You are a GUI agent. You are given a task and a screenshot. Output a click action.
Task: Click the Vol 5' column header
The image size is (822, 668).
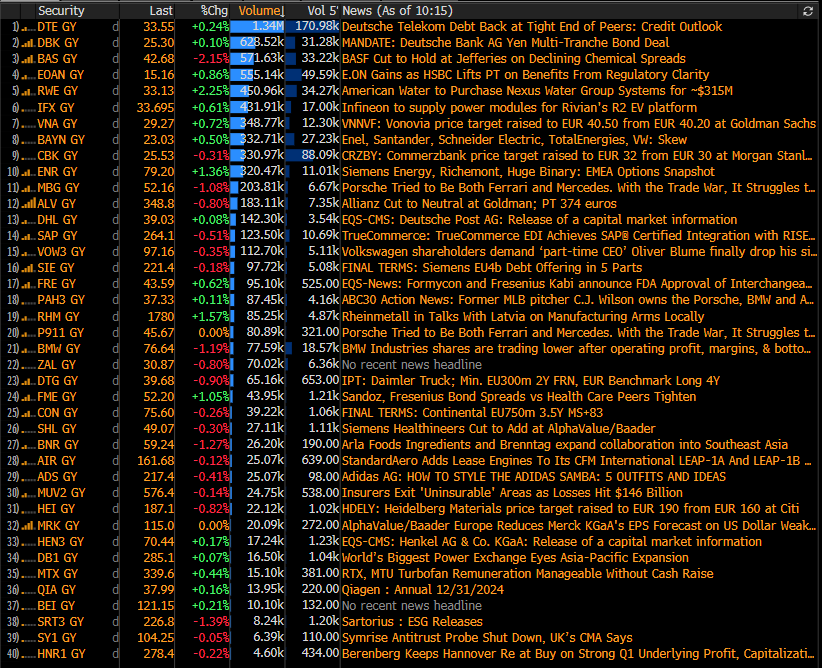(323, 10)
